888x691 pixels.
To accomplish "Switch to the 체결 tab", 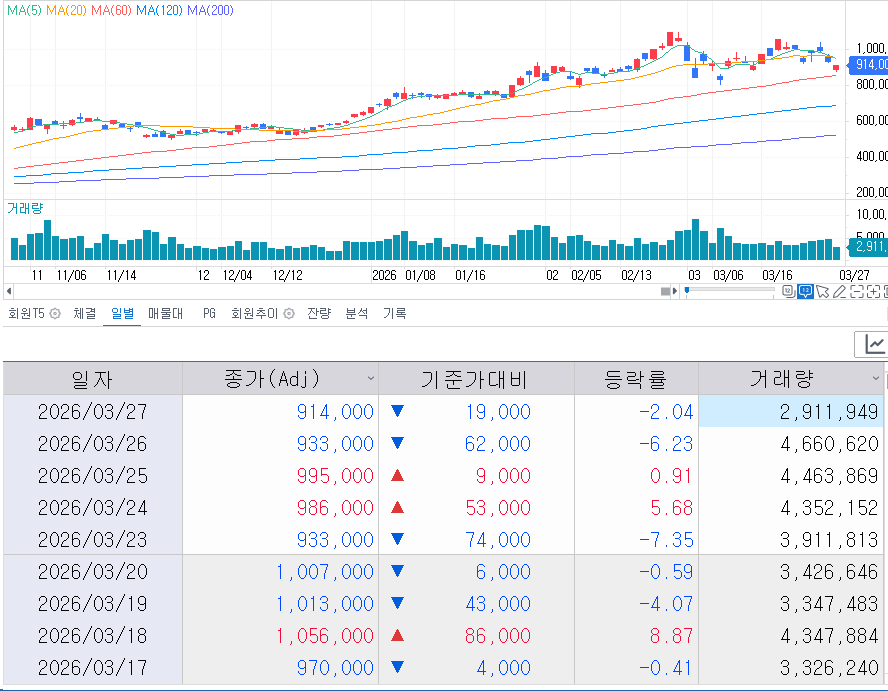I will click(x=86, y=312).
